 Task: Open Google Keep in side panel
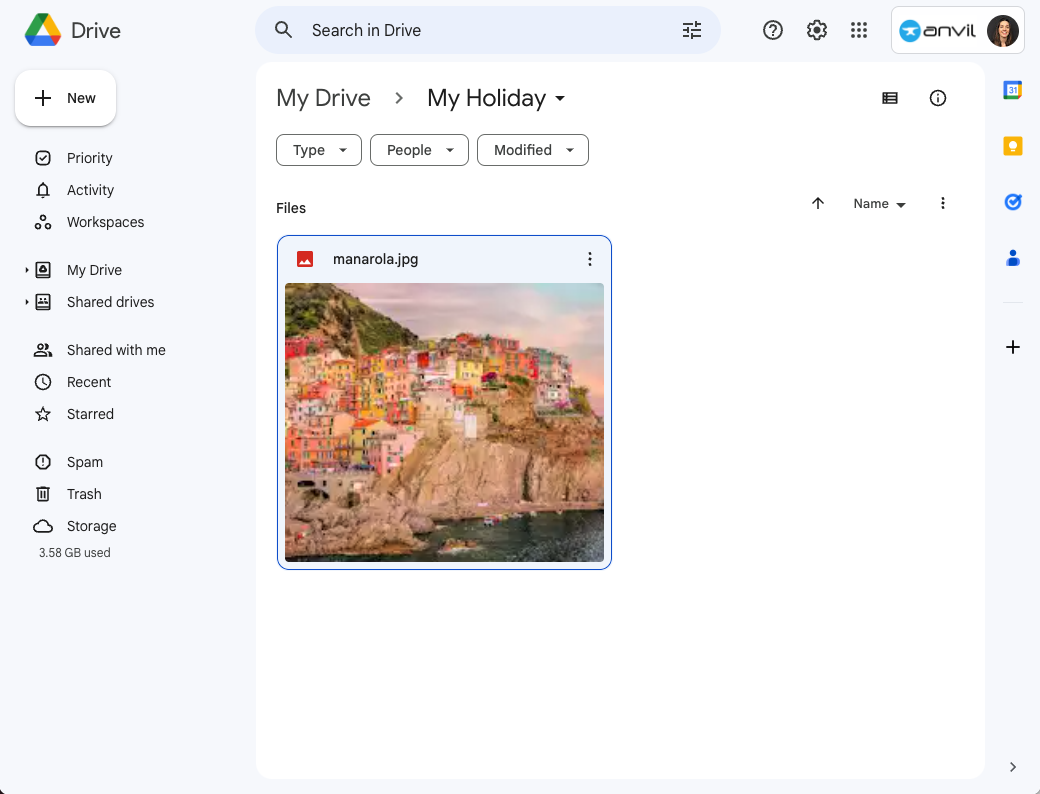click(1012, 145)
